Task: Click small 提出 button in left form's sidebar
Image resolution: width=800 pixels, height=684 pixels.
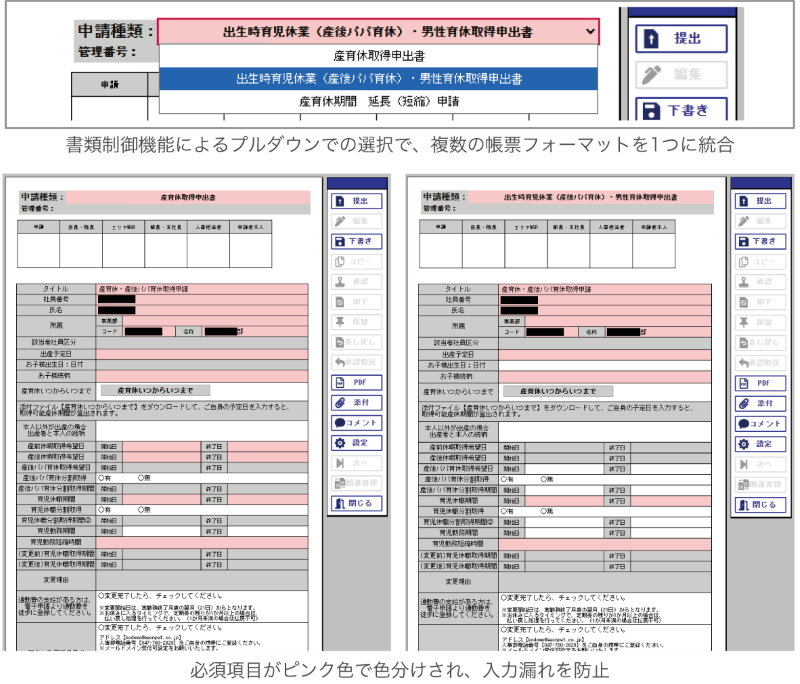Action: pyautogui.click(x=357, y=201)
